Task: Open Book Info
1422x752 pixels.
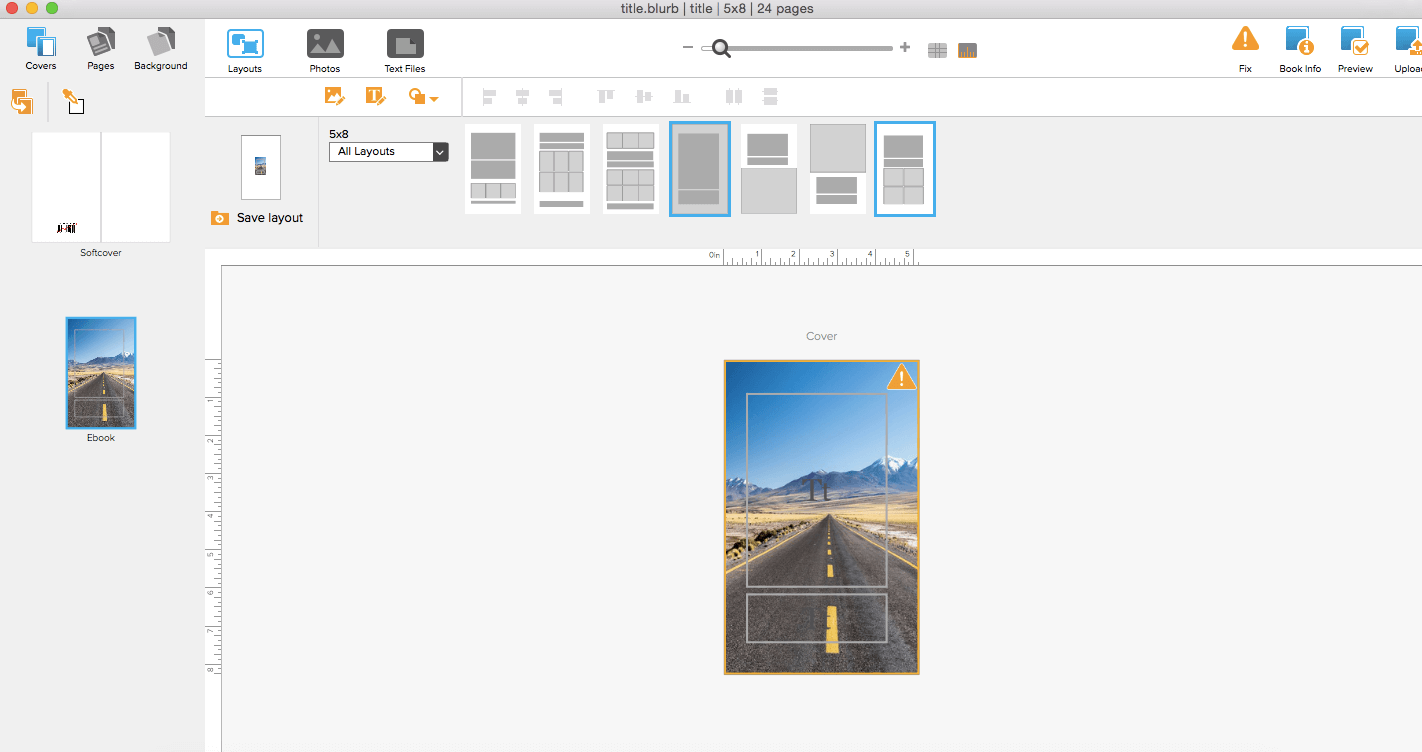Action: pos(1300,49)
